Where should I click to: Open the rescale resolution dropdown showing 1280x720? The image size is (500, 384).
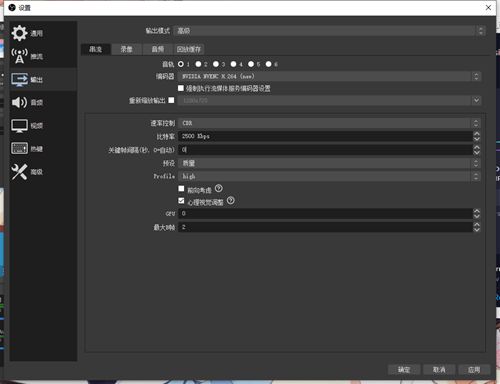click(x=329, y=100)
